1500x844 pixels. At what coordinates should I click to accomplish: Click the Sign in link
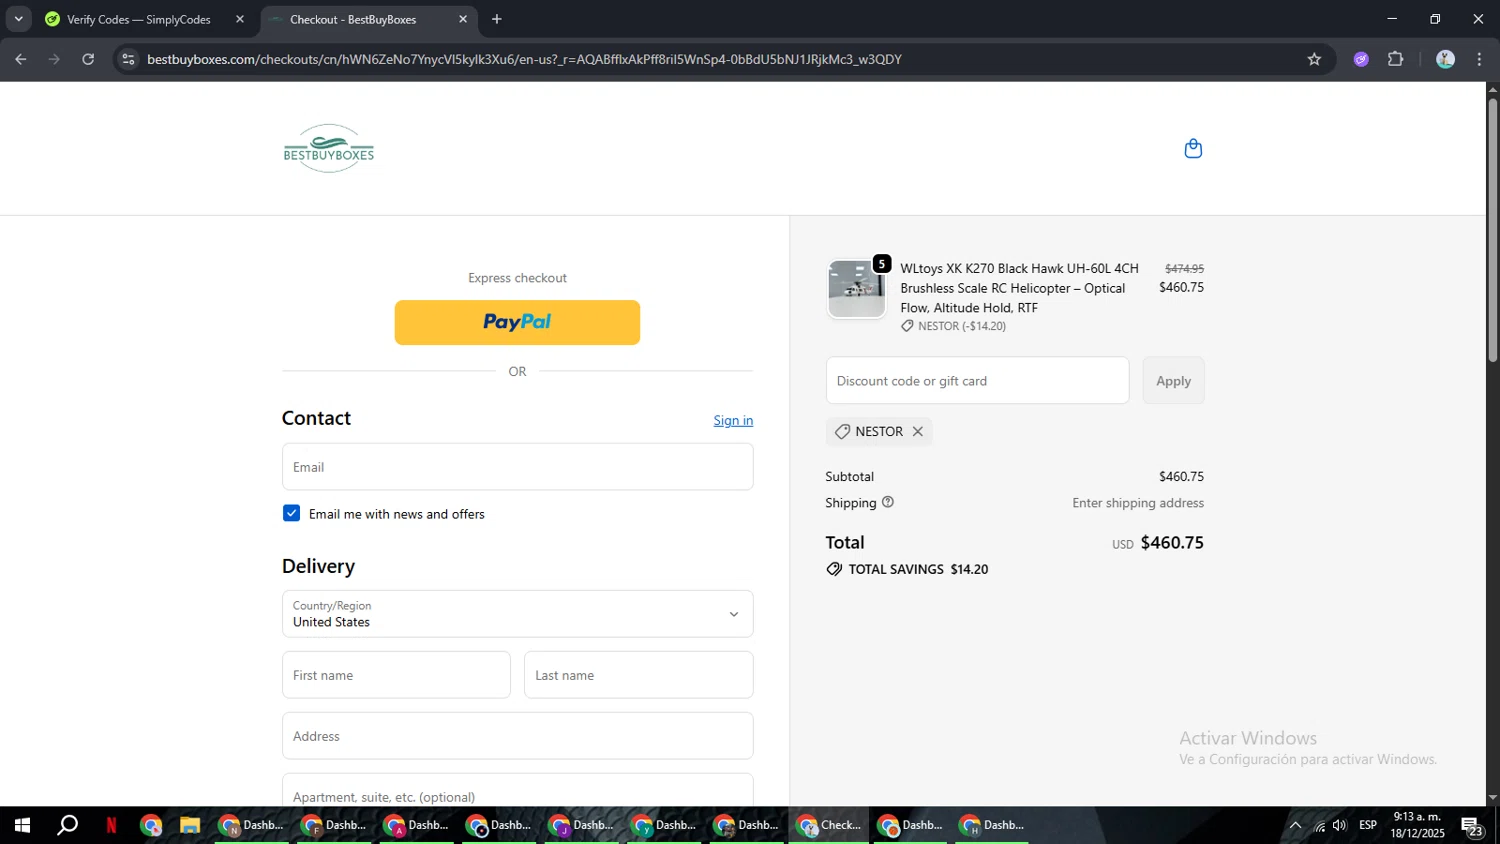click(x=733, y=420)
